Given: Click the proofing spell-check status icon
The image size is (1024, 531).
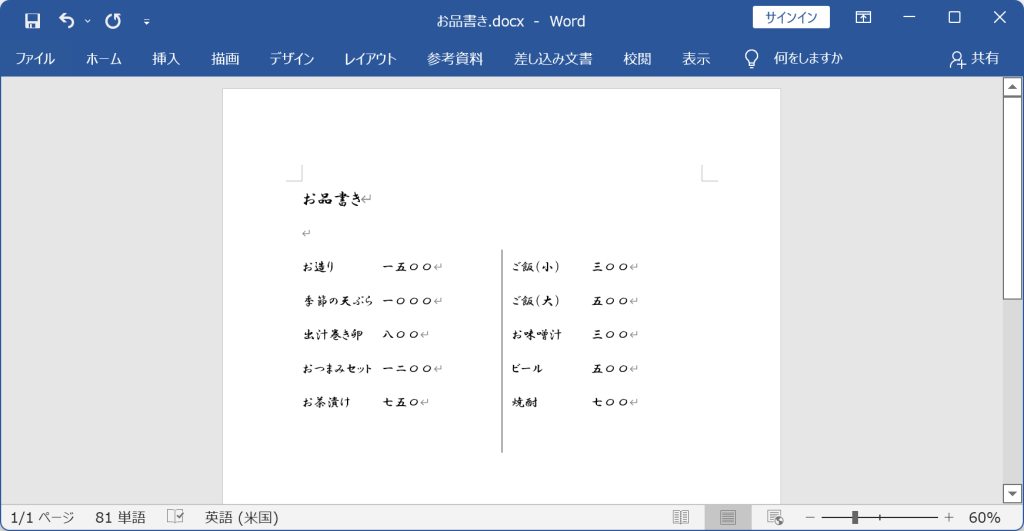Looking at the screenshot, I should click(175, 517).
